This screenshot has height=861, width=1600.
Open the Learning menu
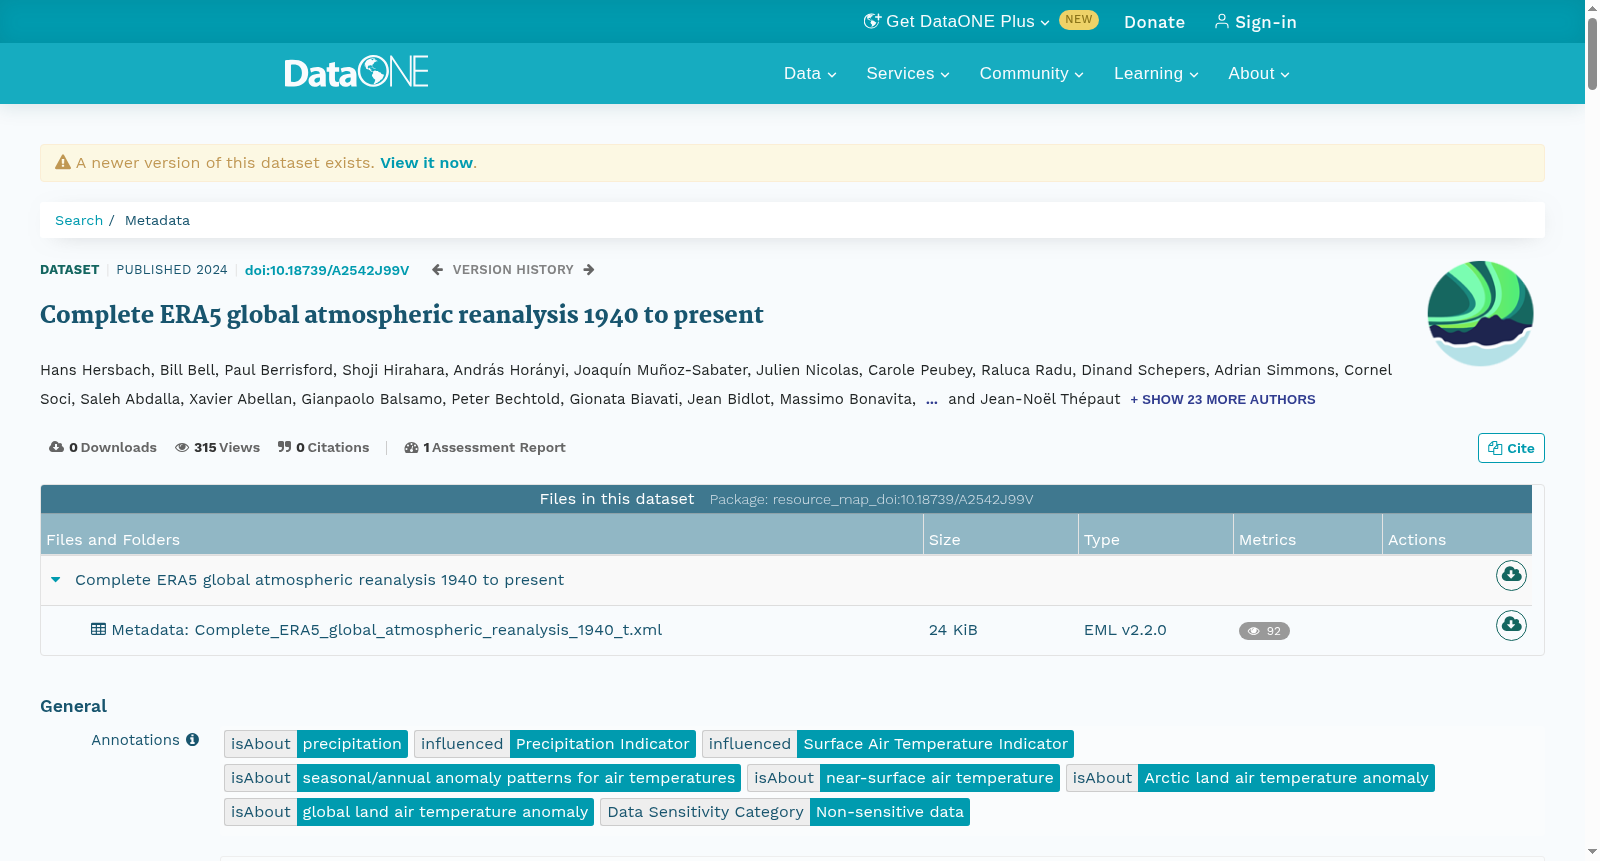(x=1156, y=74)
